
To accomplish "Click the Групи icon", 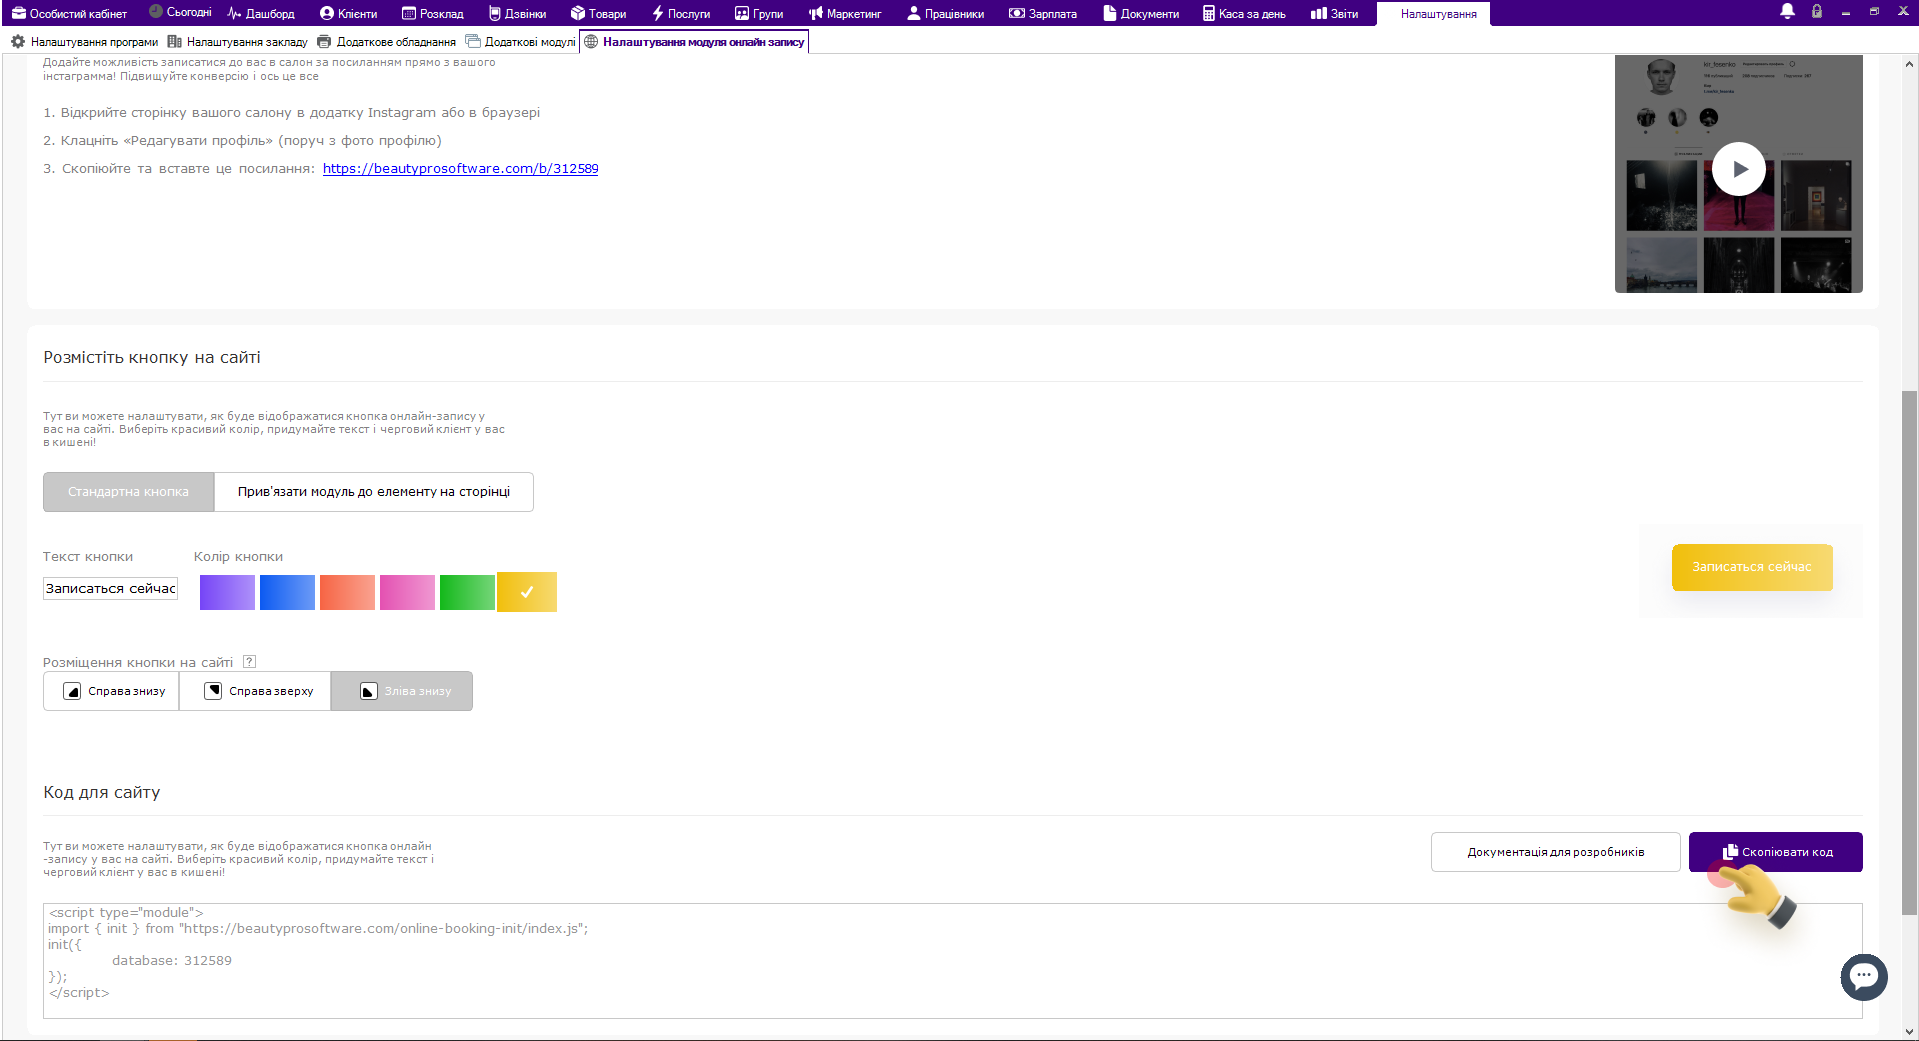I will point(742,13).
